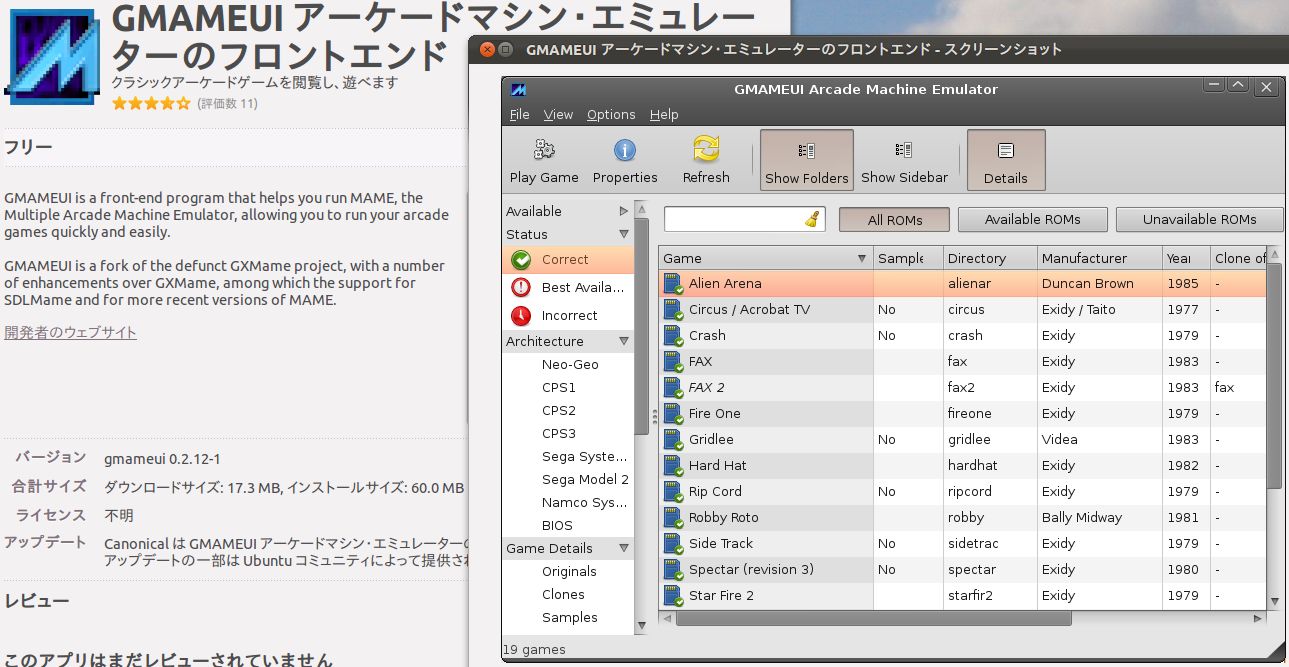This screenshot has height=667, width=1289.
Task: Select CPS2 architecture folder
Action: pos(559,410)
